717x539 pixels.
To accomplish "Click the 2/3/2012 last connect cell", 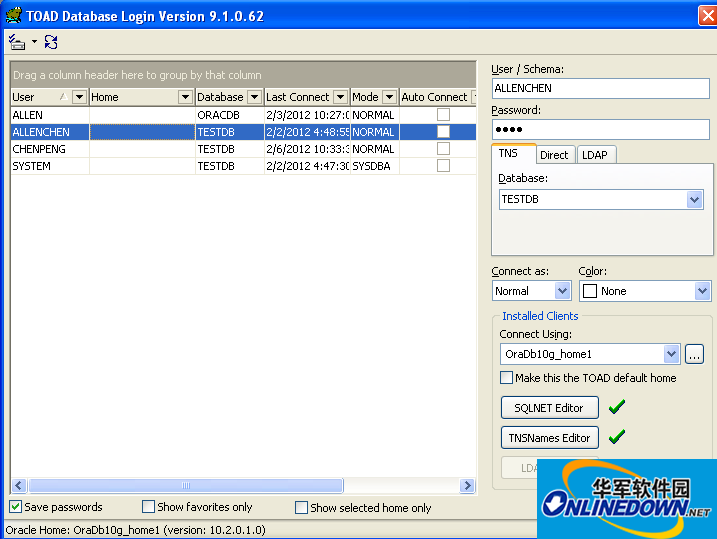I will tap(307, 115).
